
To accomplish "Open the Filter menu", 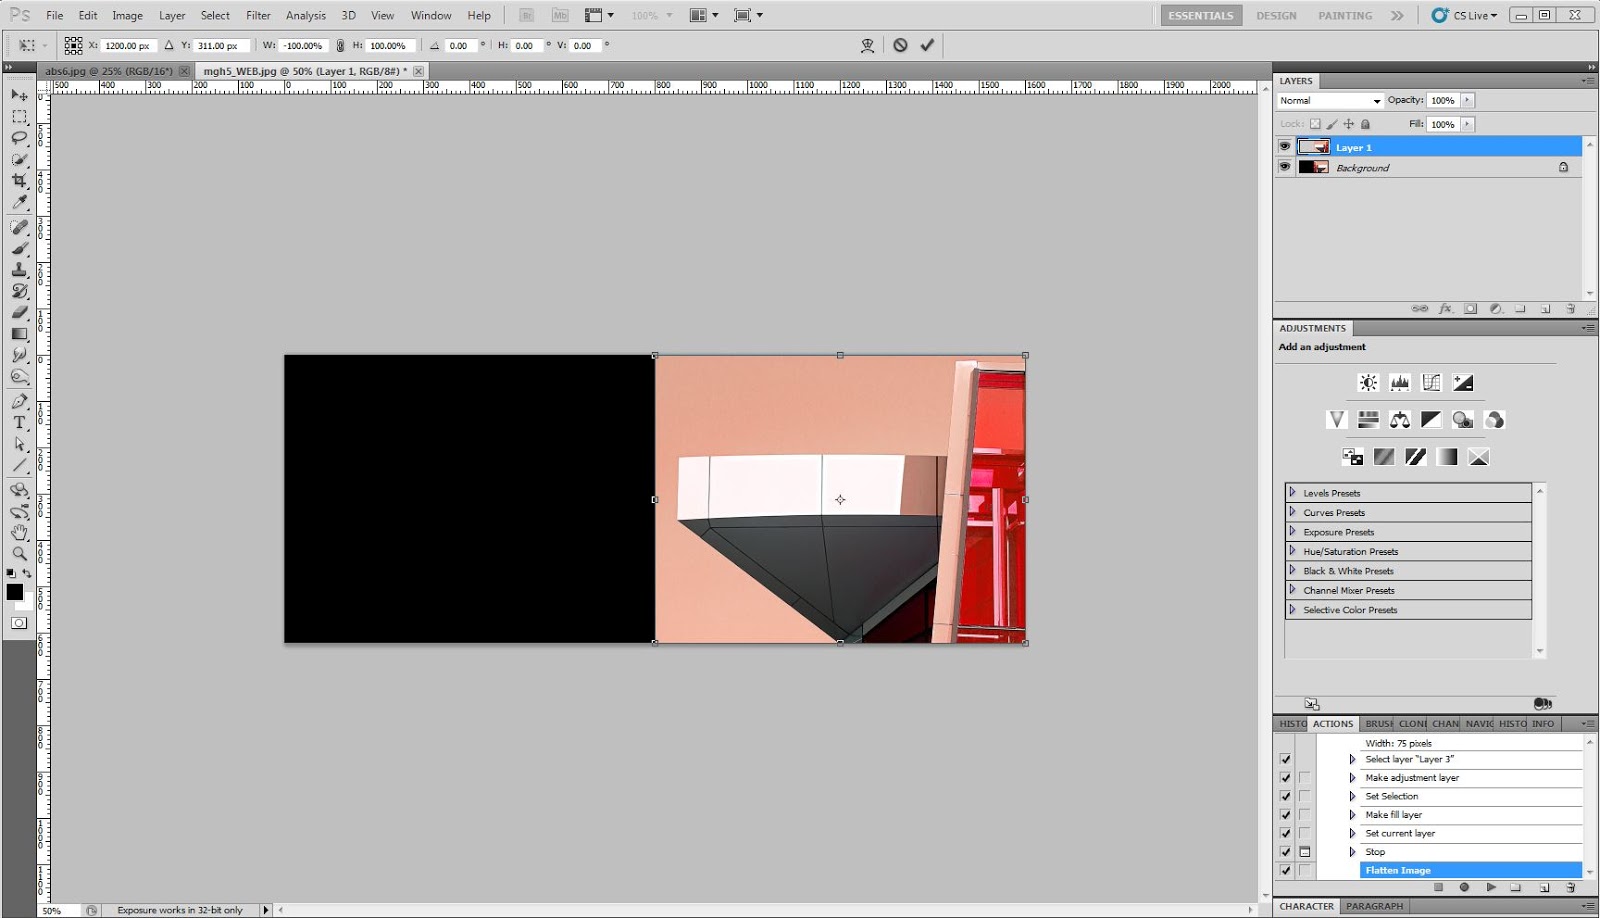I will coord(258,15).
